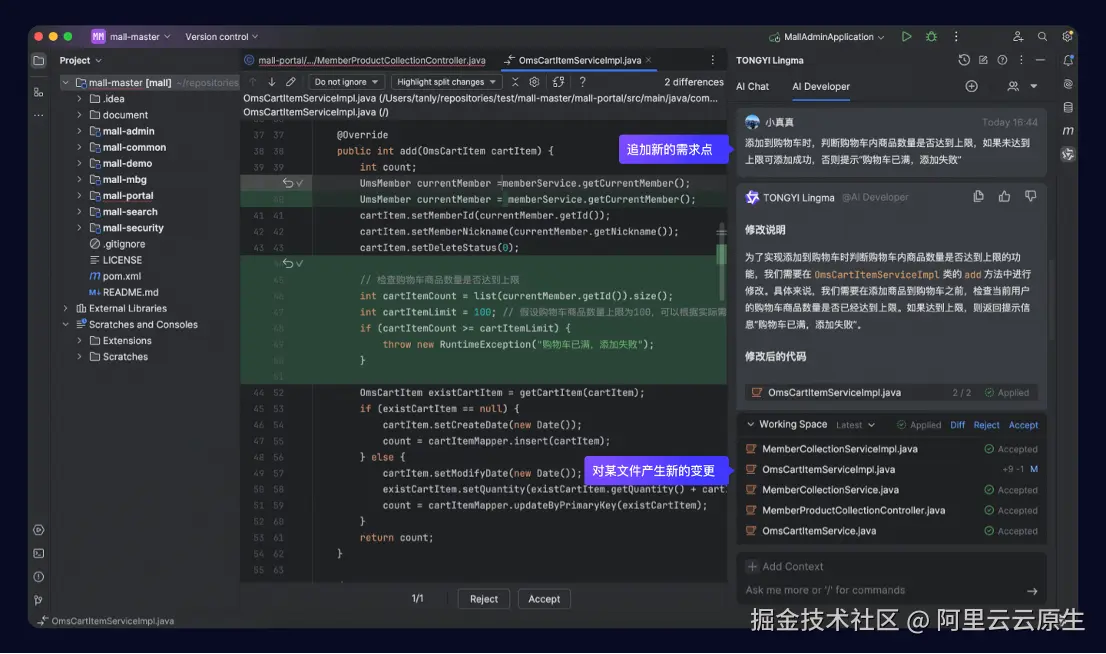Select MemberCollectionService.java in Working Space
The width and height of the screenshot is (1106, 654).
click(x=892, y=490)
